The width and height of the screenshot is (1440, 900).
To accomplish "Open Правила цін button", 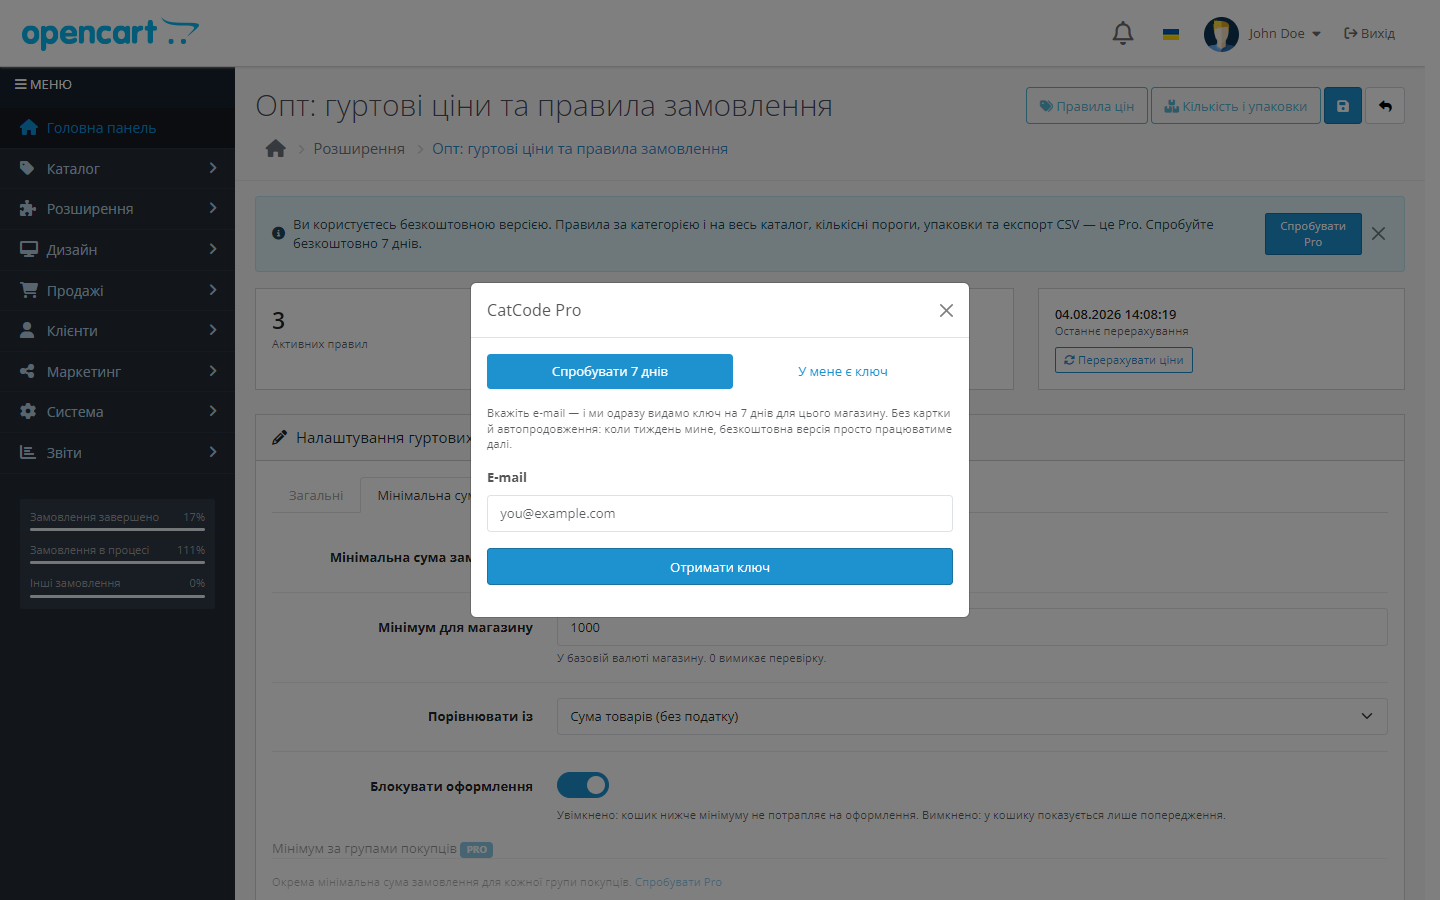I will click(x=1086, y=106).
